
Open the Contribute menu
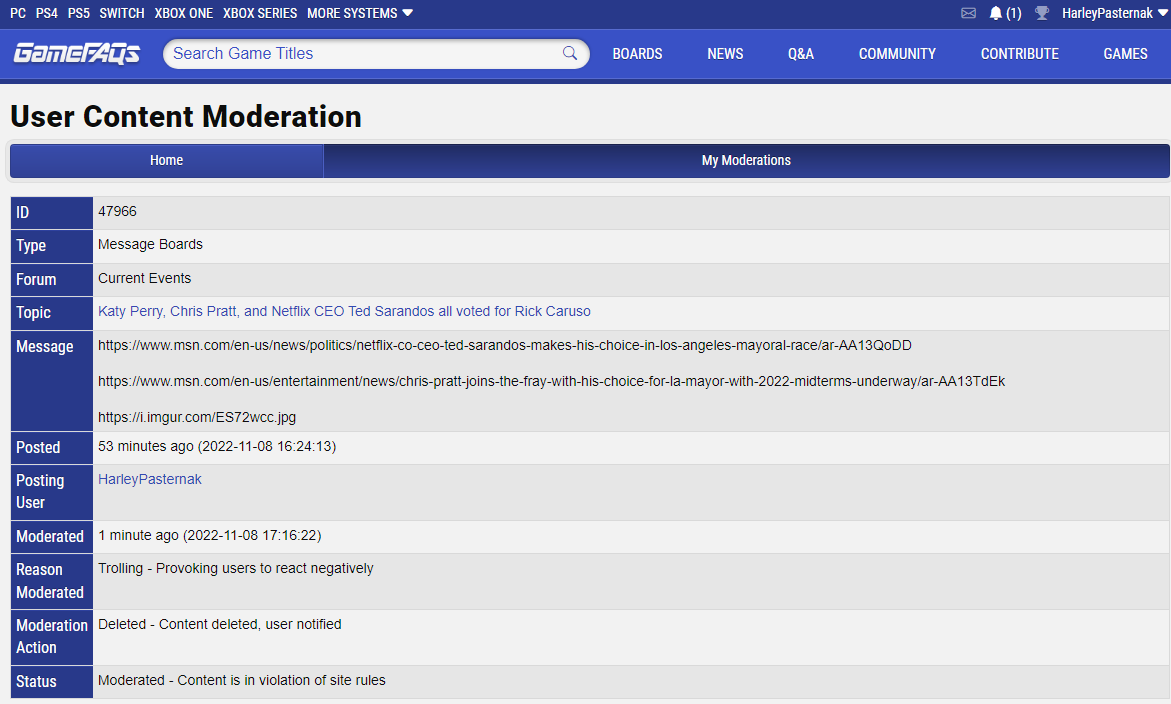tap(1019, 54)
